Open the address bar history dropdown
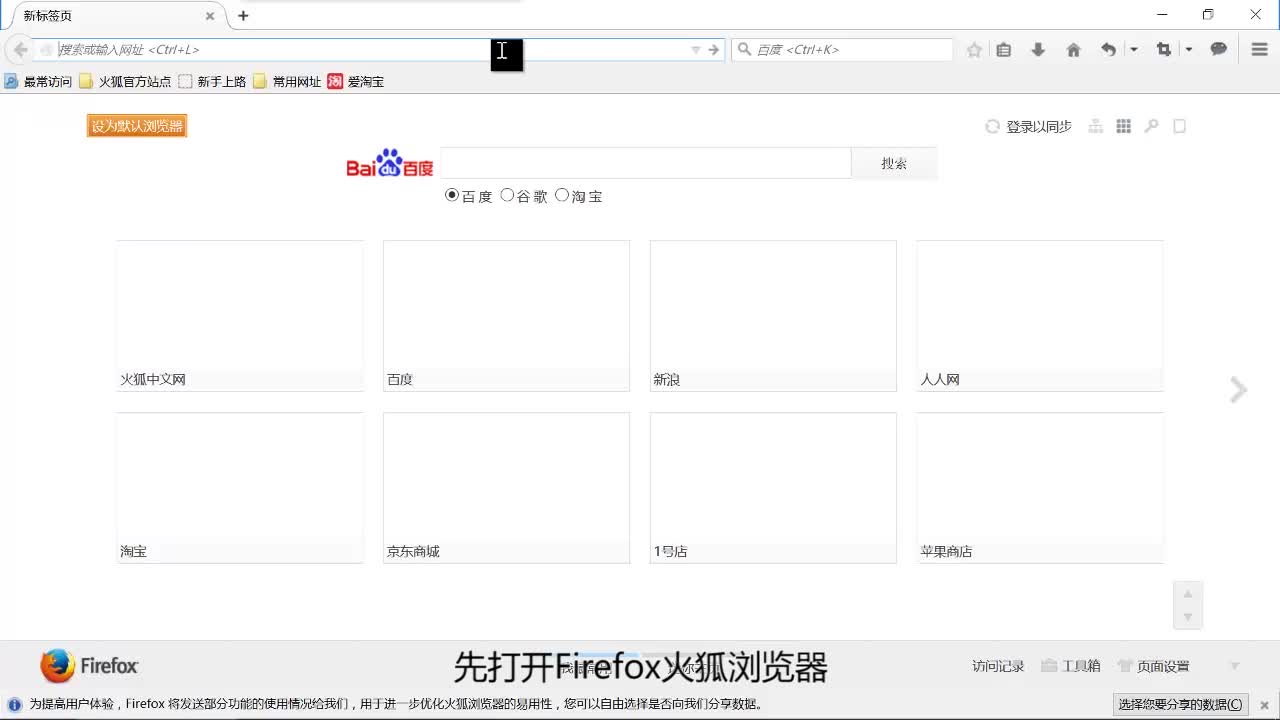The image size is (1280, 720). tap(696, 50)
